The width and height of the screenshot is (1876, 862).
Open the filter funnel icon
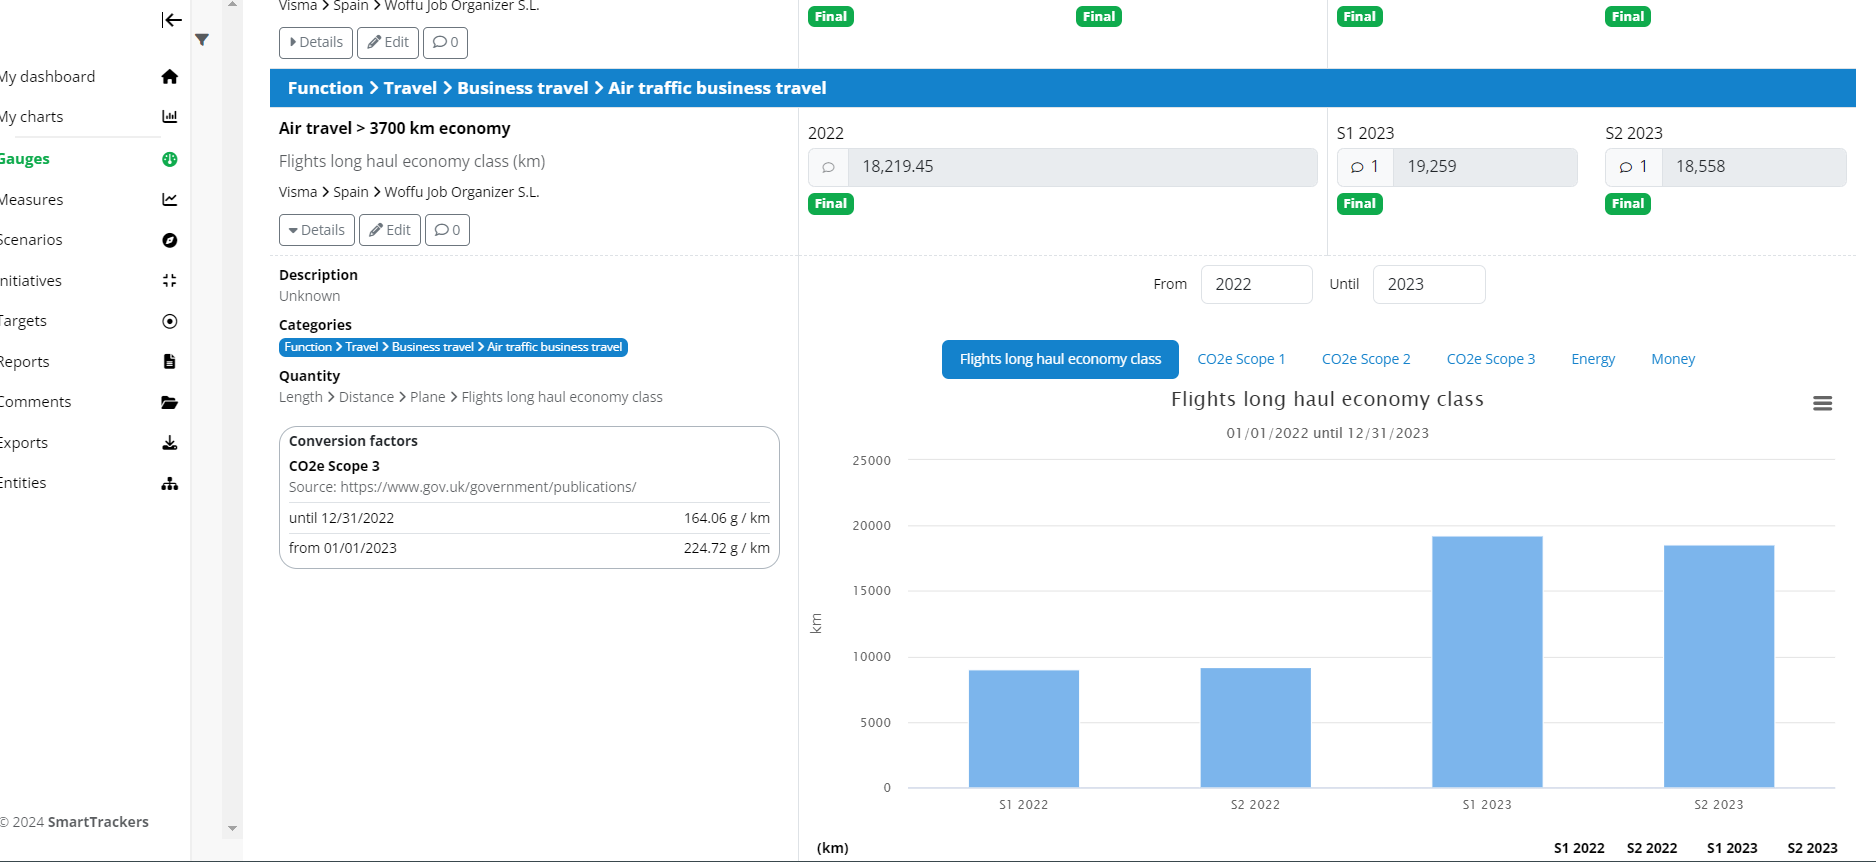(202, 40)
